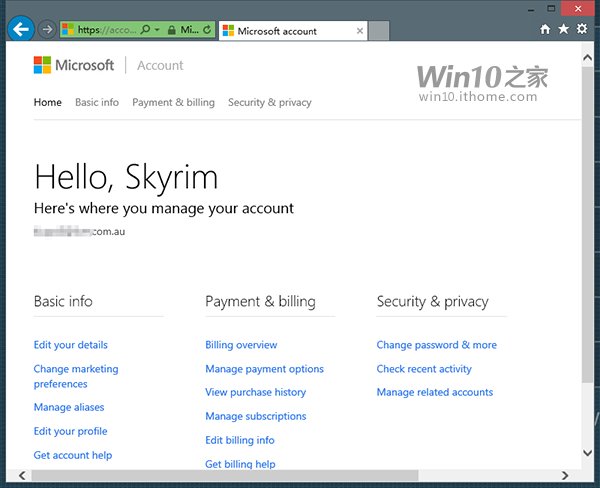Click Edit your profile link
Image resolution: width=600 pixels, height=488 pixels.
click(x=70, y=431)
